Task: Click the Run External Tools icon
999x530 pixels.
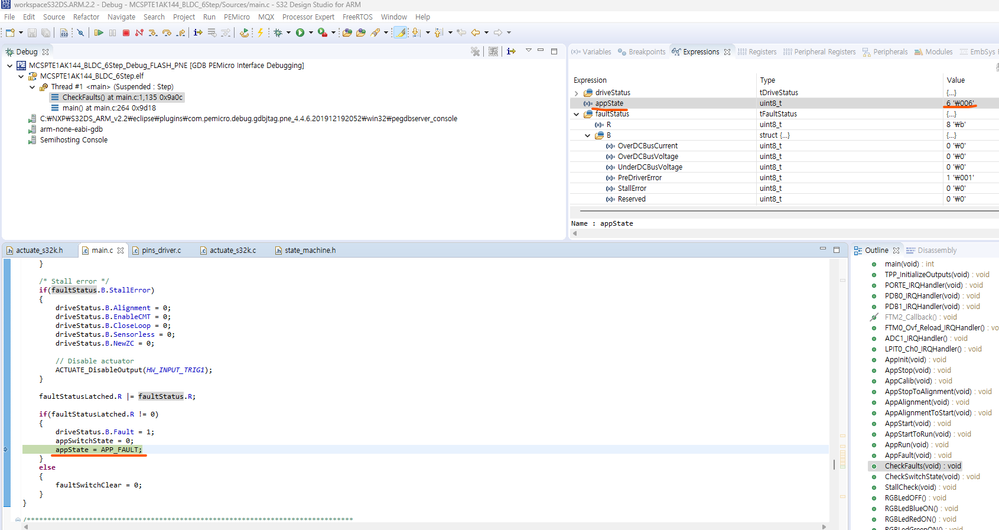Action: click(323, 32)
